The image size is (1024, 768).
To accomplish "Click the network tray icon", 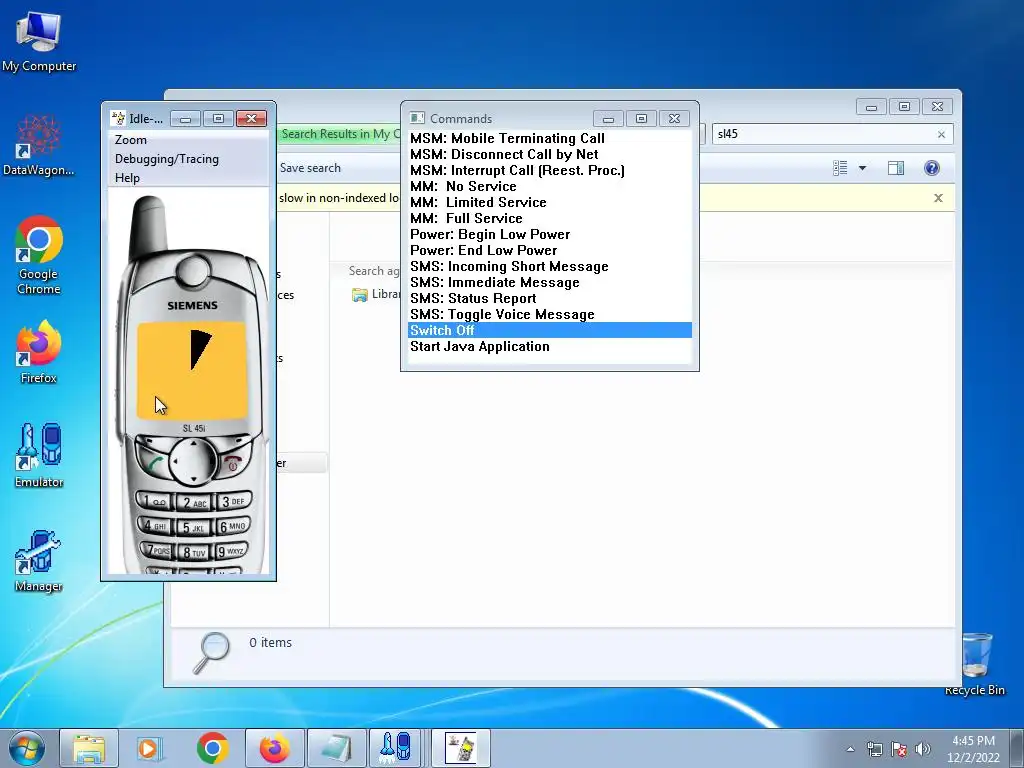I will tap(874, 749).
